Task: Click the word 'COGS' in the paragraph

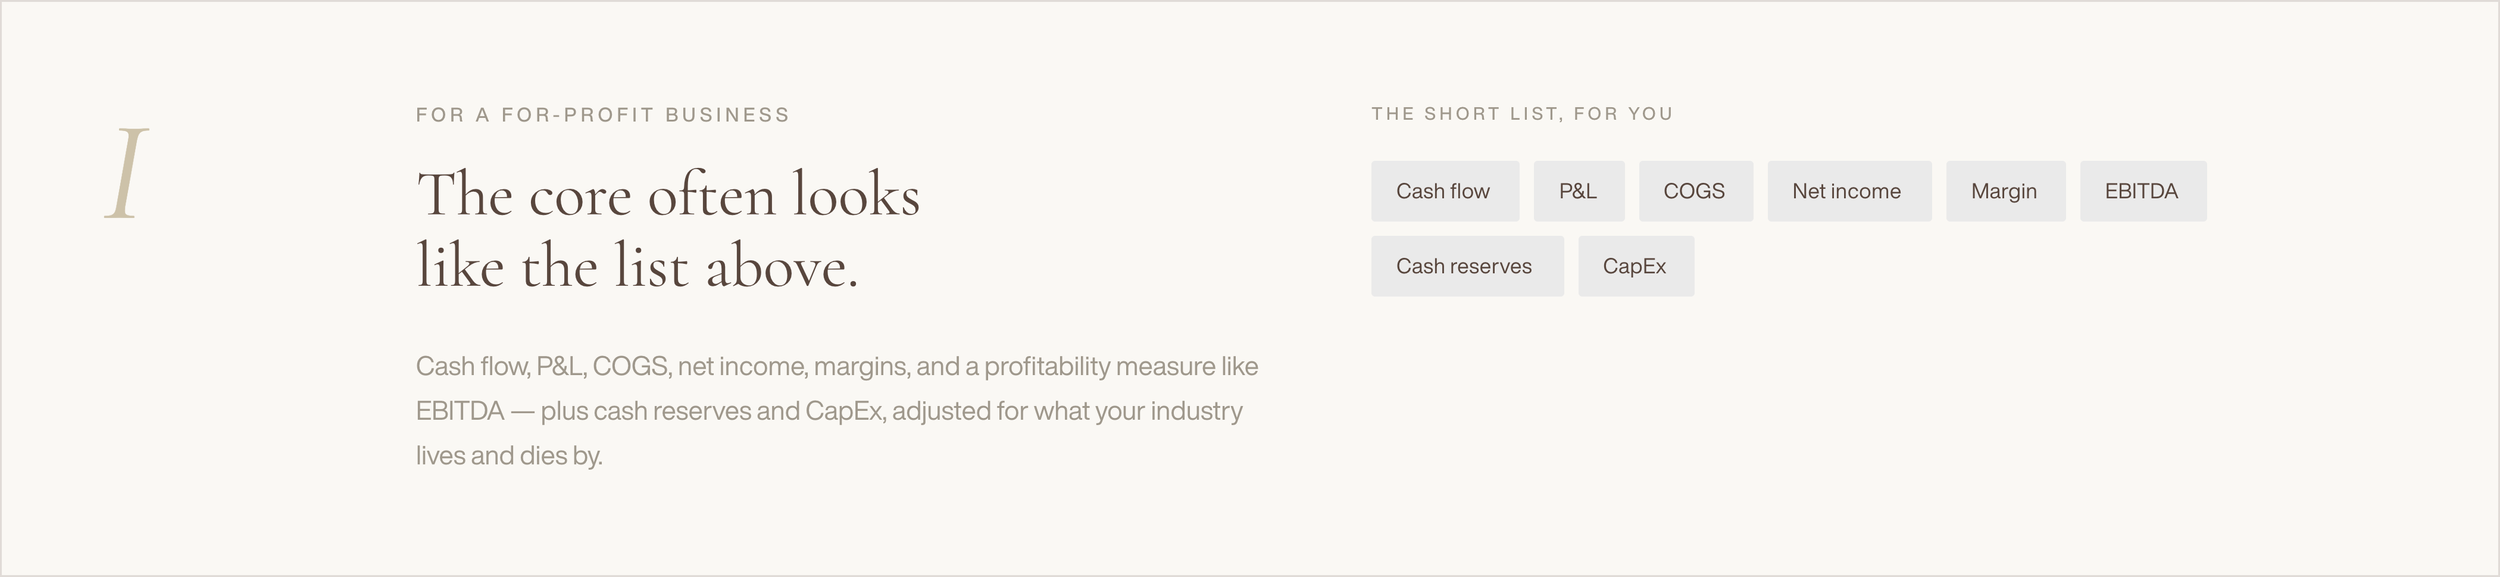Action: (x=631, y=367)
